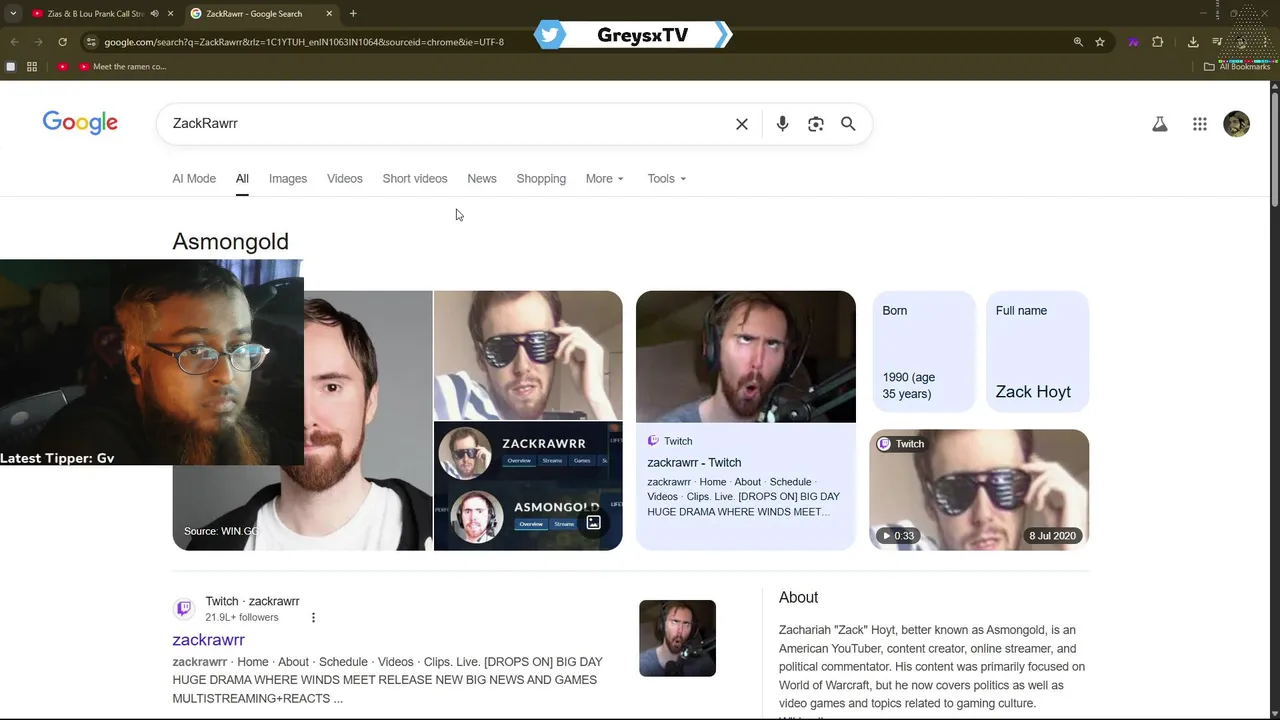Open Chrome downloads icon
The width and height of the screenshot is (1280, 720).
1193,42
